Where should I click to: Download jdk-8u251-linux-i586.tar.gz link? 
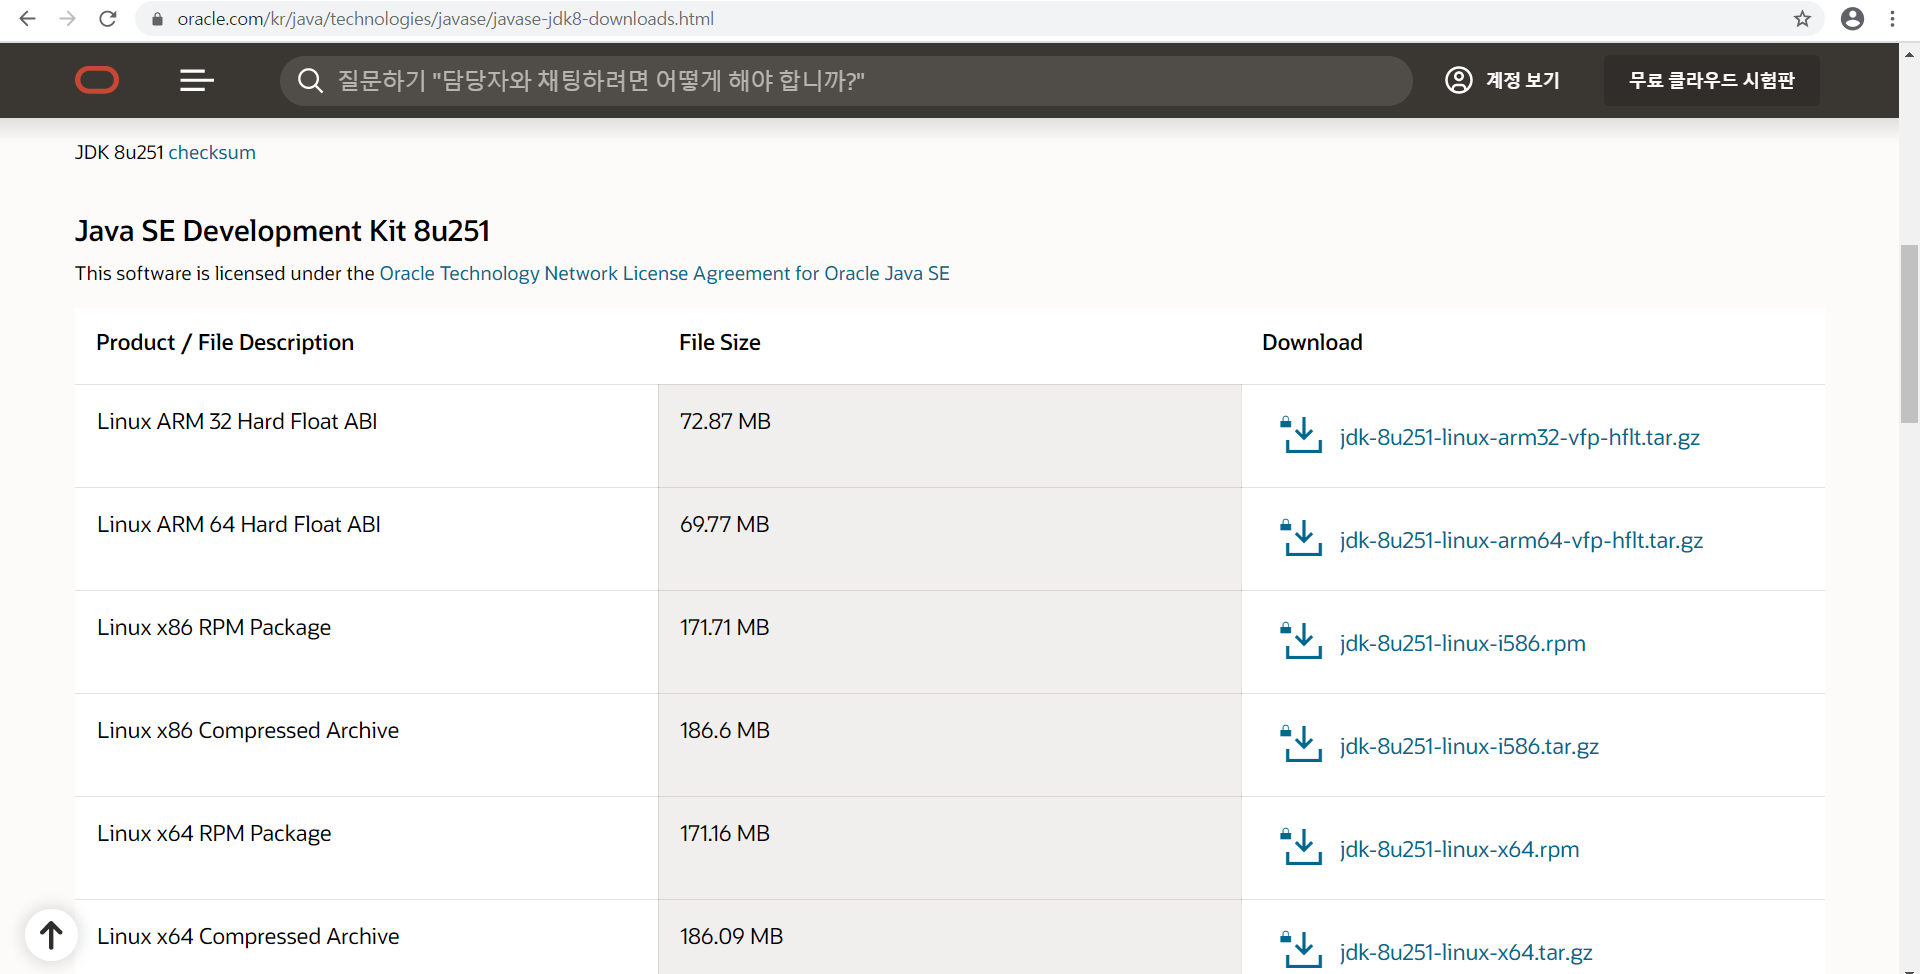1469,746
